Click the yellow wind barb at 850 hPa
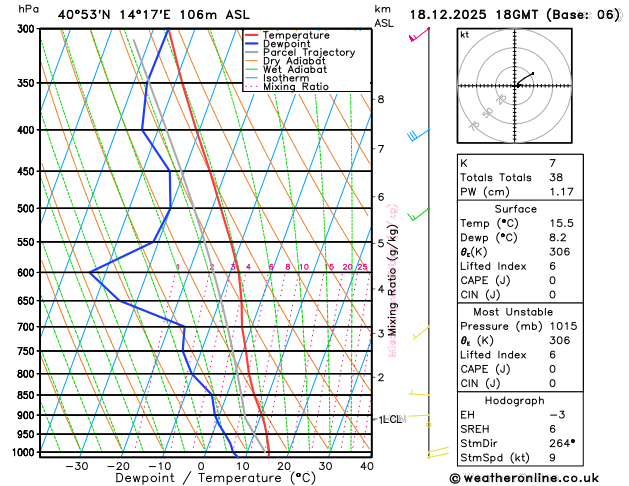Screen dimensions: 629x486 tap(419, 393)
